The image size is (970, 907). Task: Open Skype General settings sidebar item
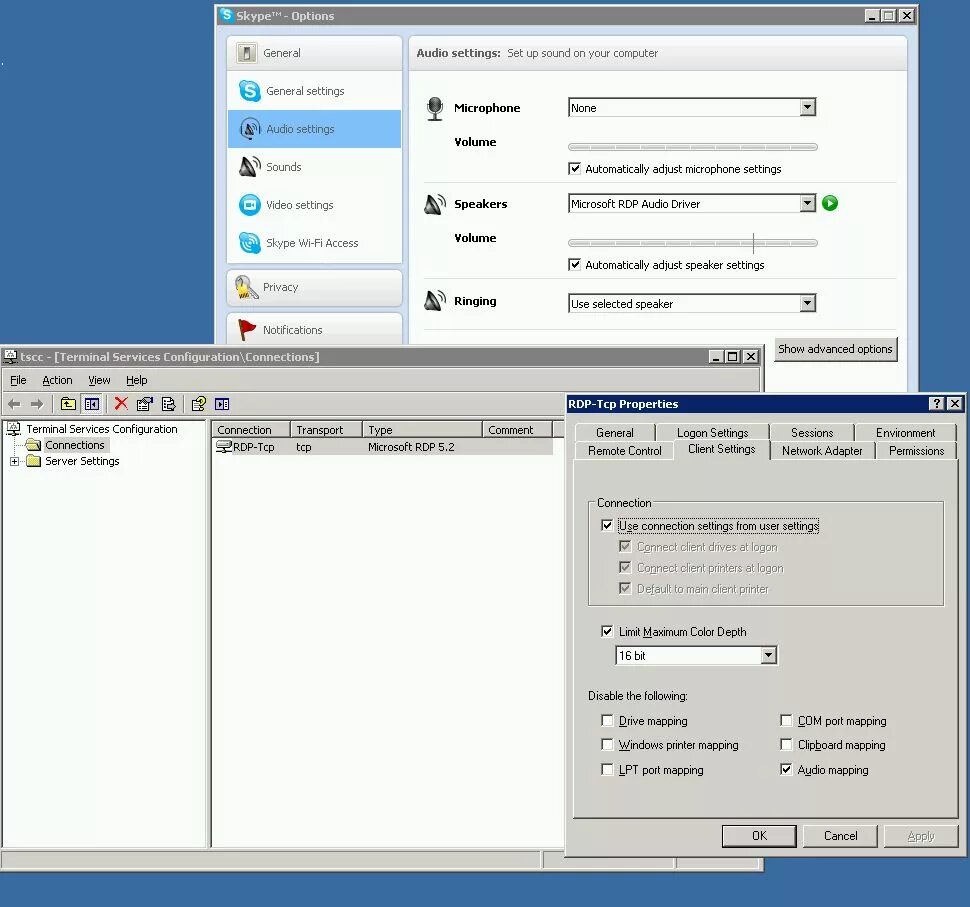tap(314, 91)
